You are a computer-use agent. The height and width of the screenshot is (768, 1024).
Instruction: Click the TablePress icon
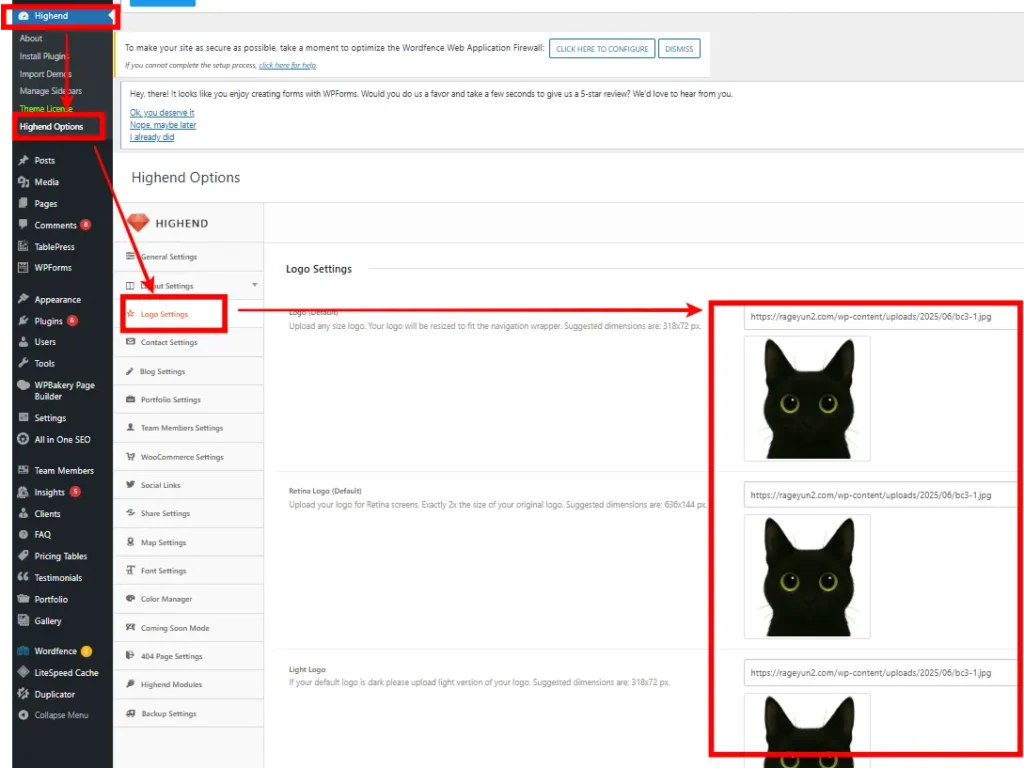coord(24,246)
